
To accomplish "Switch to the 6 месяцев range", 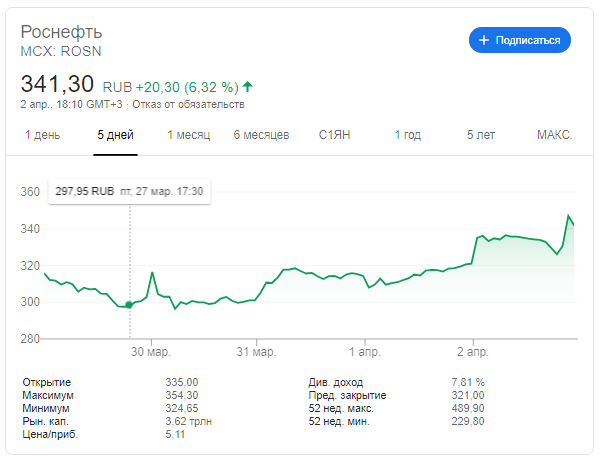I will 261,135.
